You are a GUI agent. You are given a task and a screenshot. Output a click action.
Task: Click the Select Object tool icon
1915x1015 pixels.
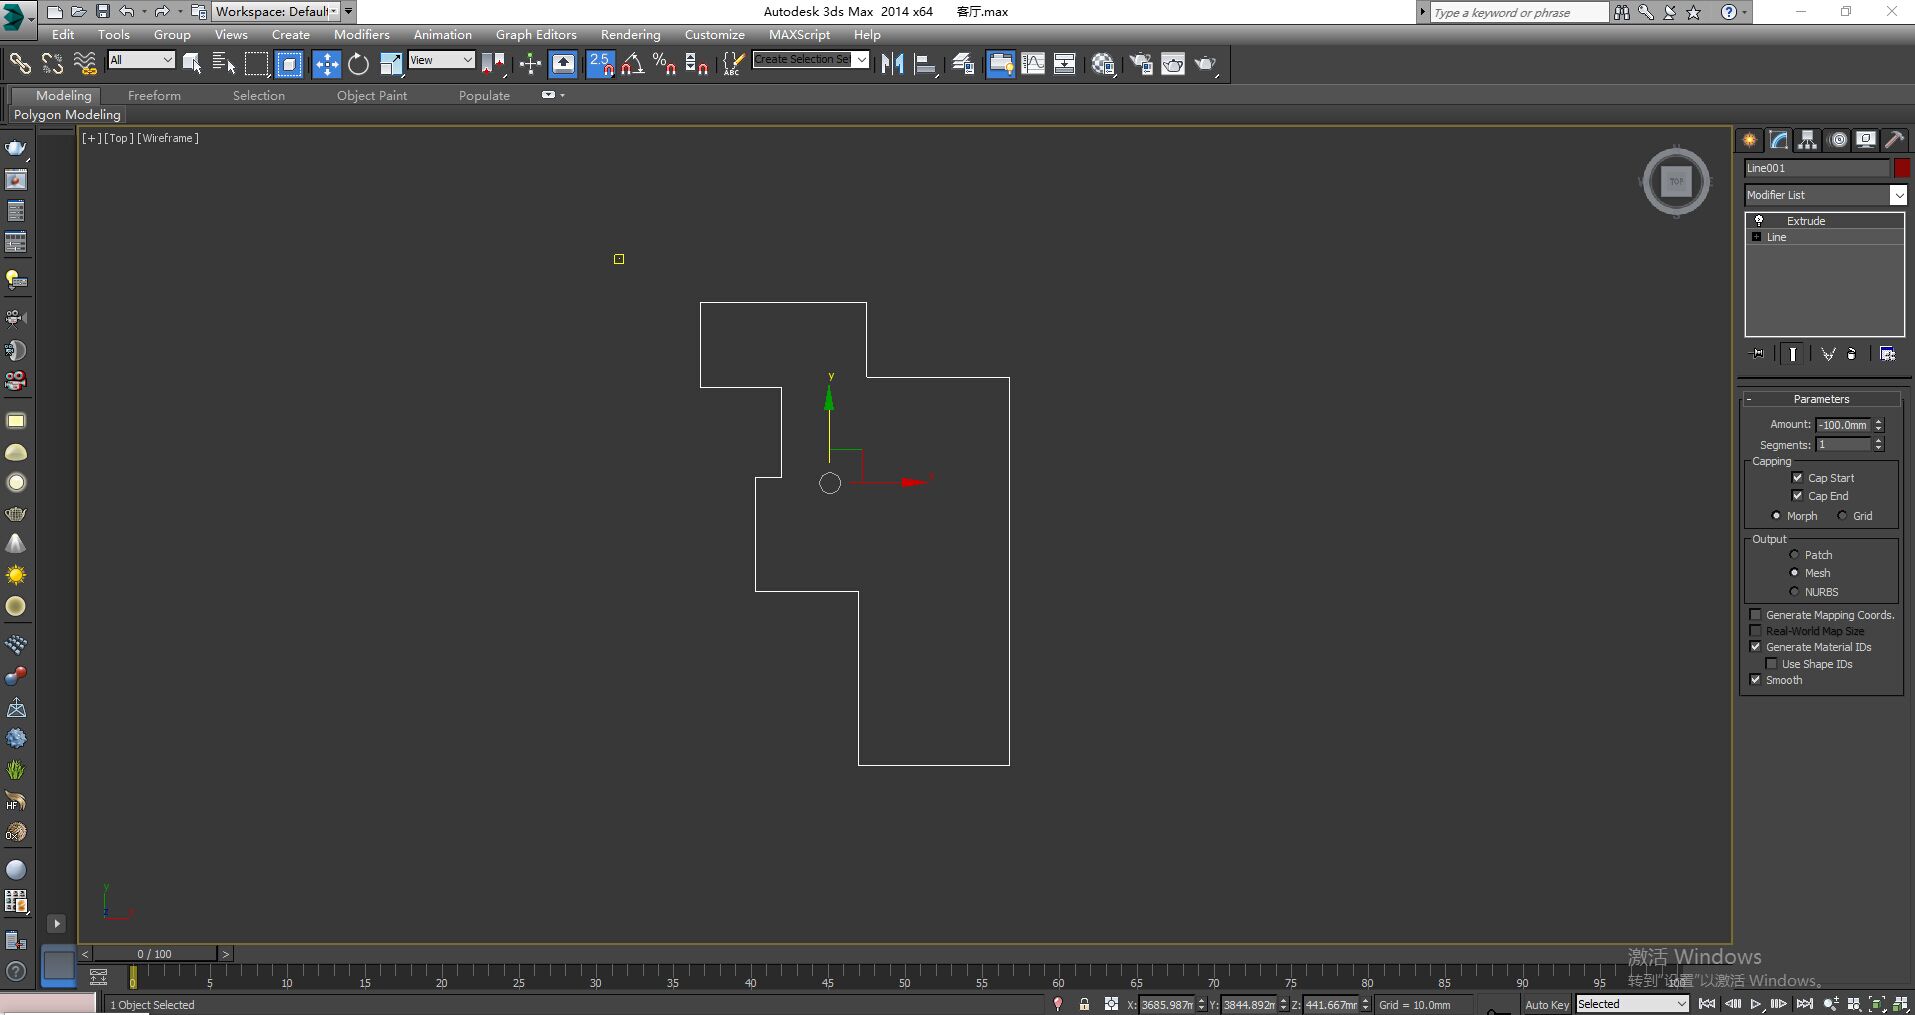tap(192, 64)
